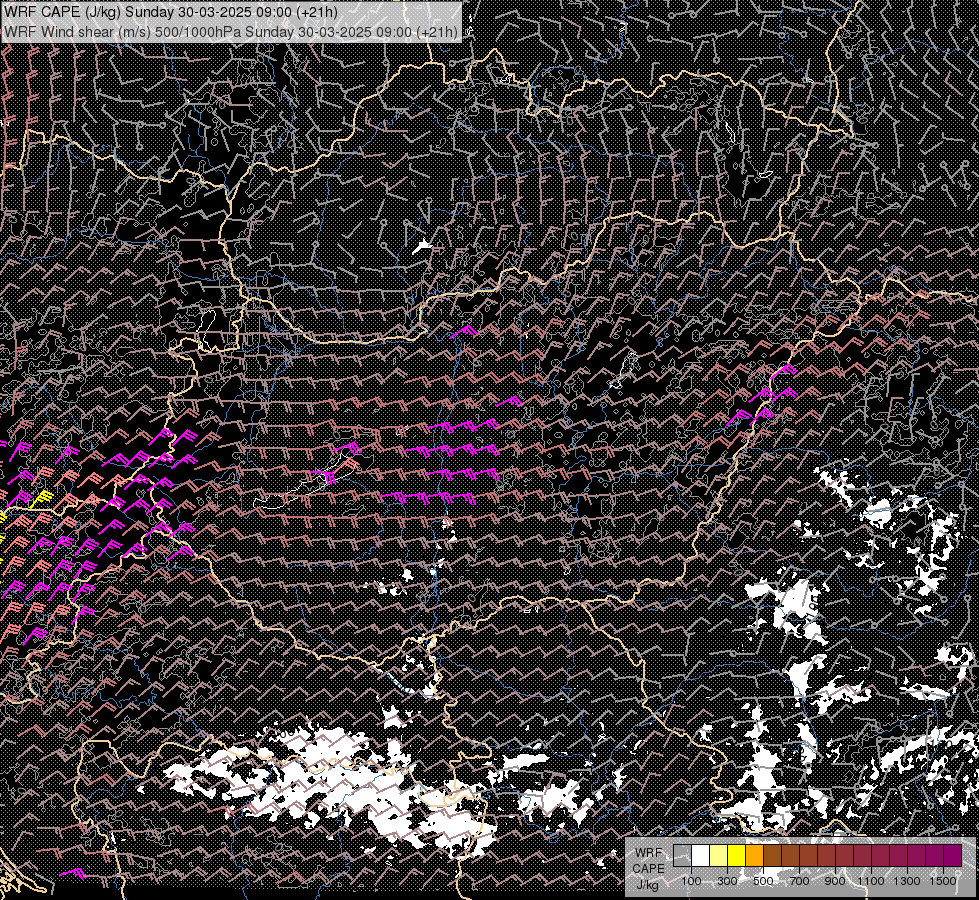
Task: Click the 'J/kg' unit label in legend
Action: (x=648, y=886)
